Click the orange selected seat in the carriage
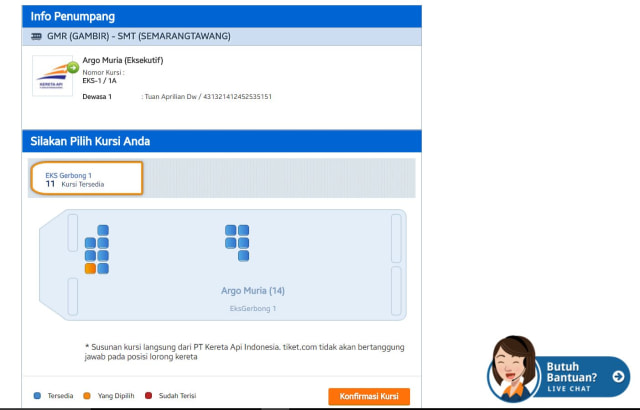This screenshot has height=410, width=640. pos(90,268)
